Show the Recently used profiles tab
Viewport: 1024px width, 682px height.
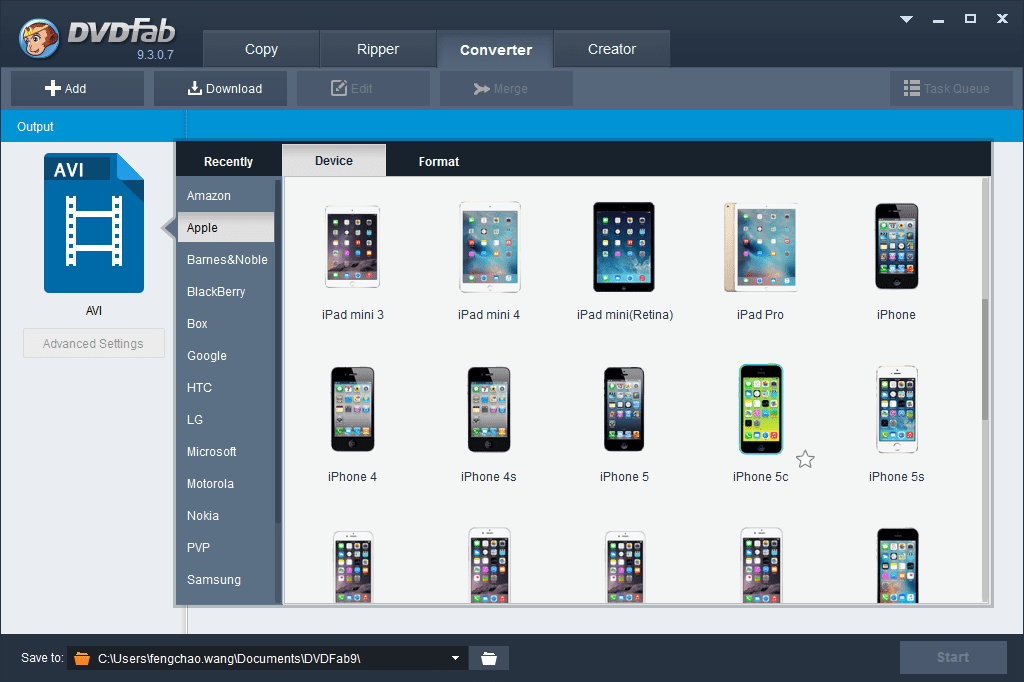229,161
